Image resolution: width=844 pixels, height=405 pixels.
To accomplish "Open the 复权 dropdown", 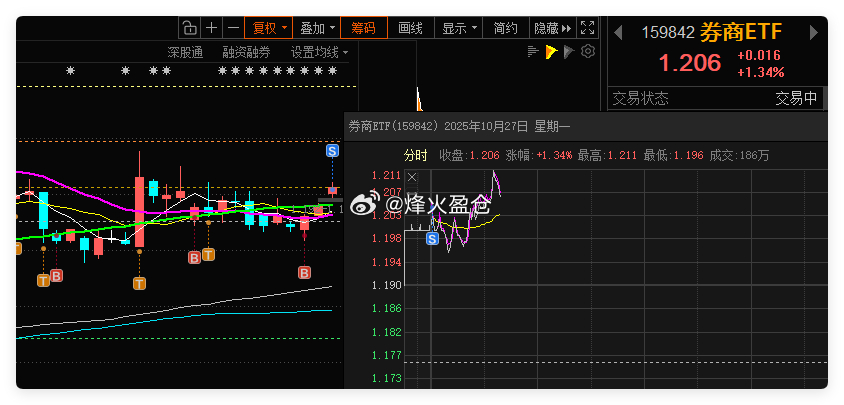I will 268,27.
